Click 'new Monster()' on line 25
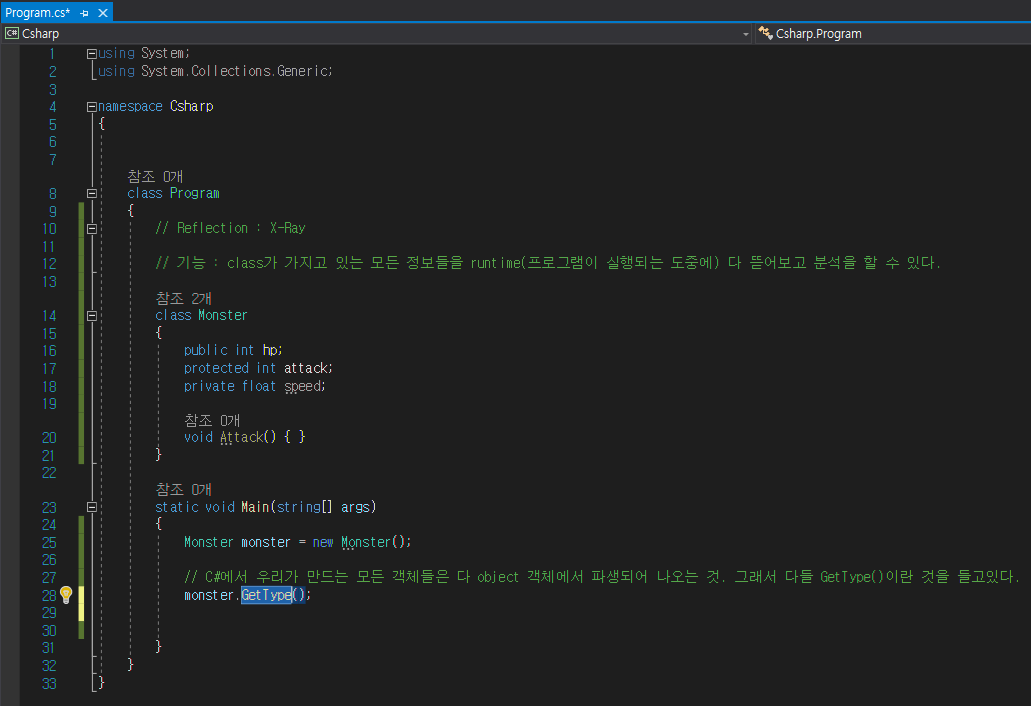 pos(361,542)
